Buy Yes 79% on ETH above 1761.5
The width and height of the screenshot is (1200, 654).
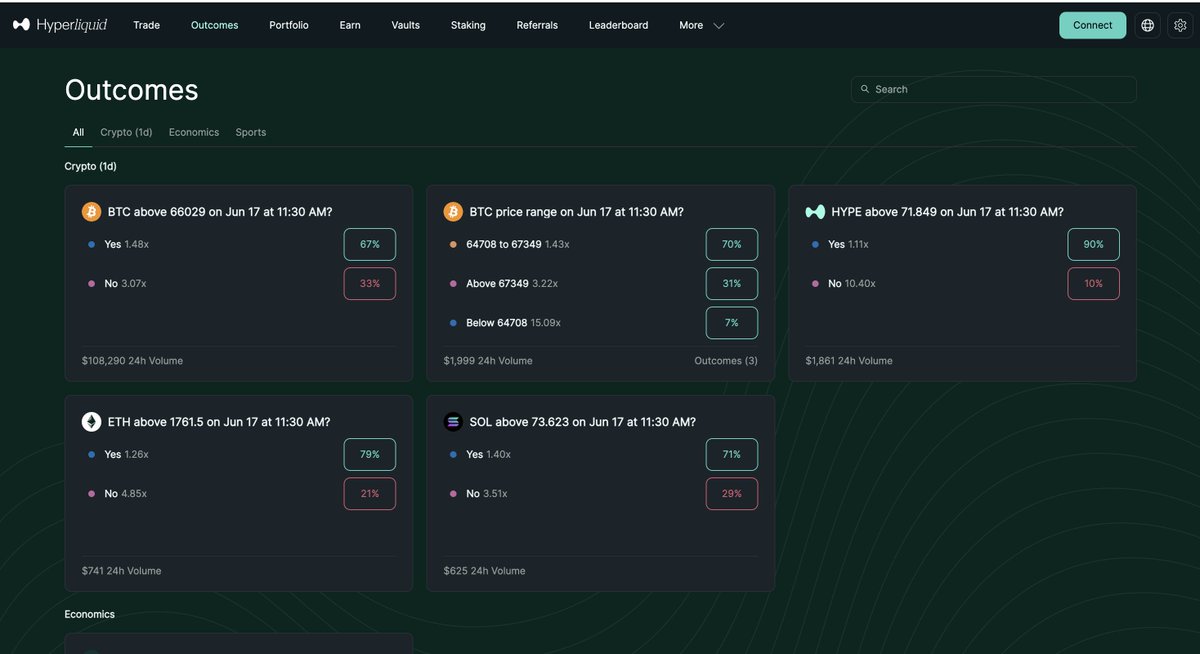point(369,454)
